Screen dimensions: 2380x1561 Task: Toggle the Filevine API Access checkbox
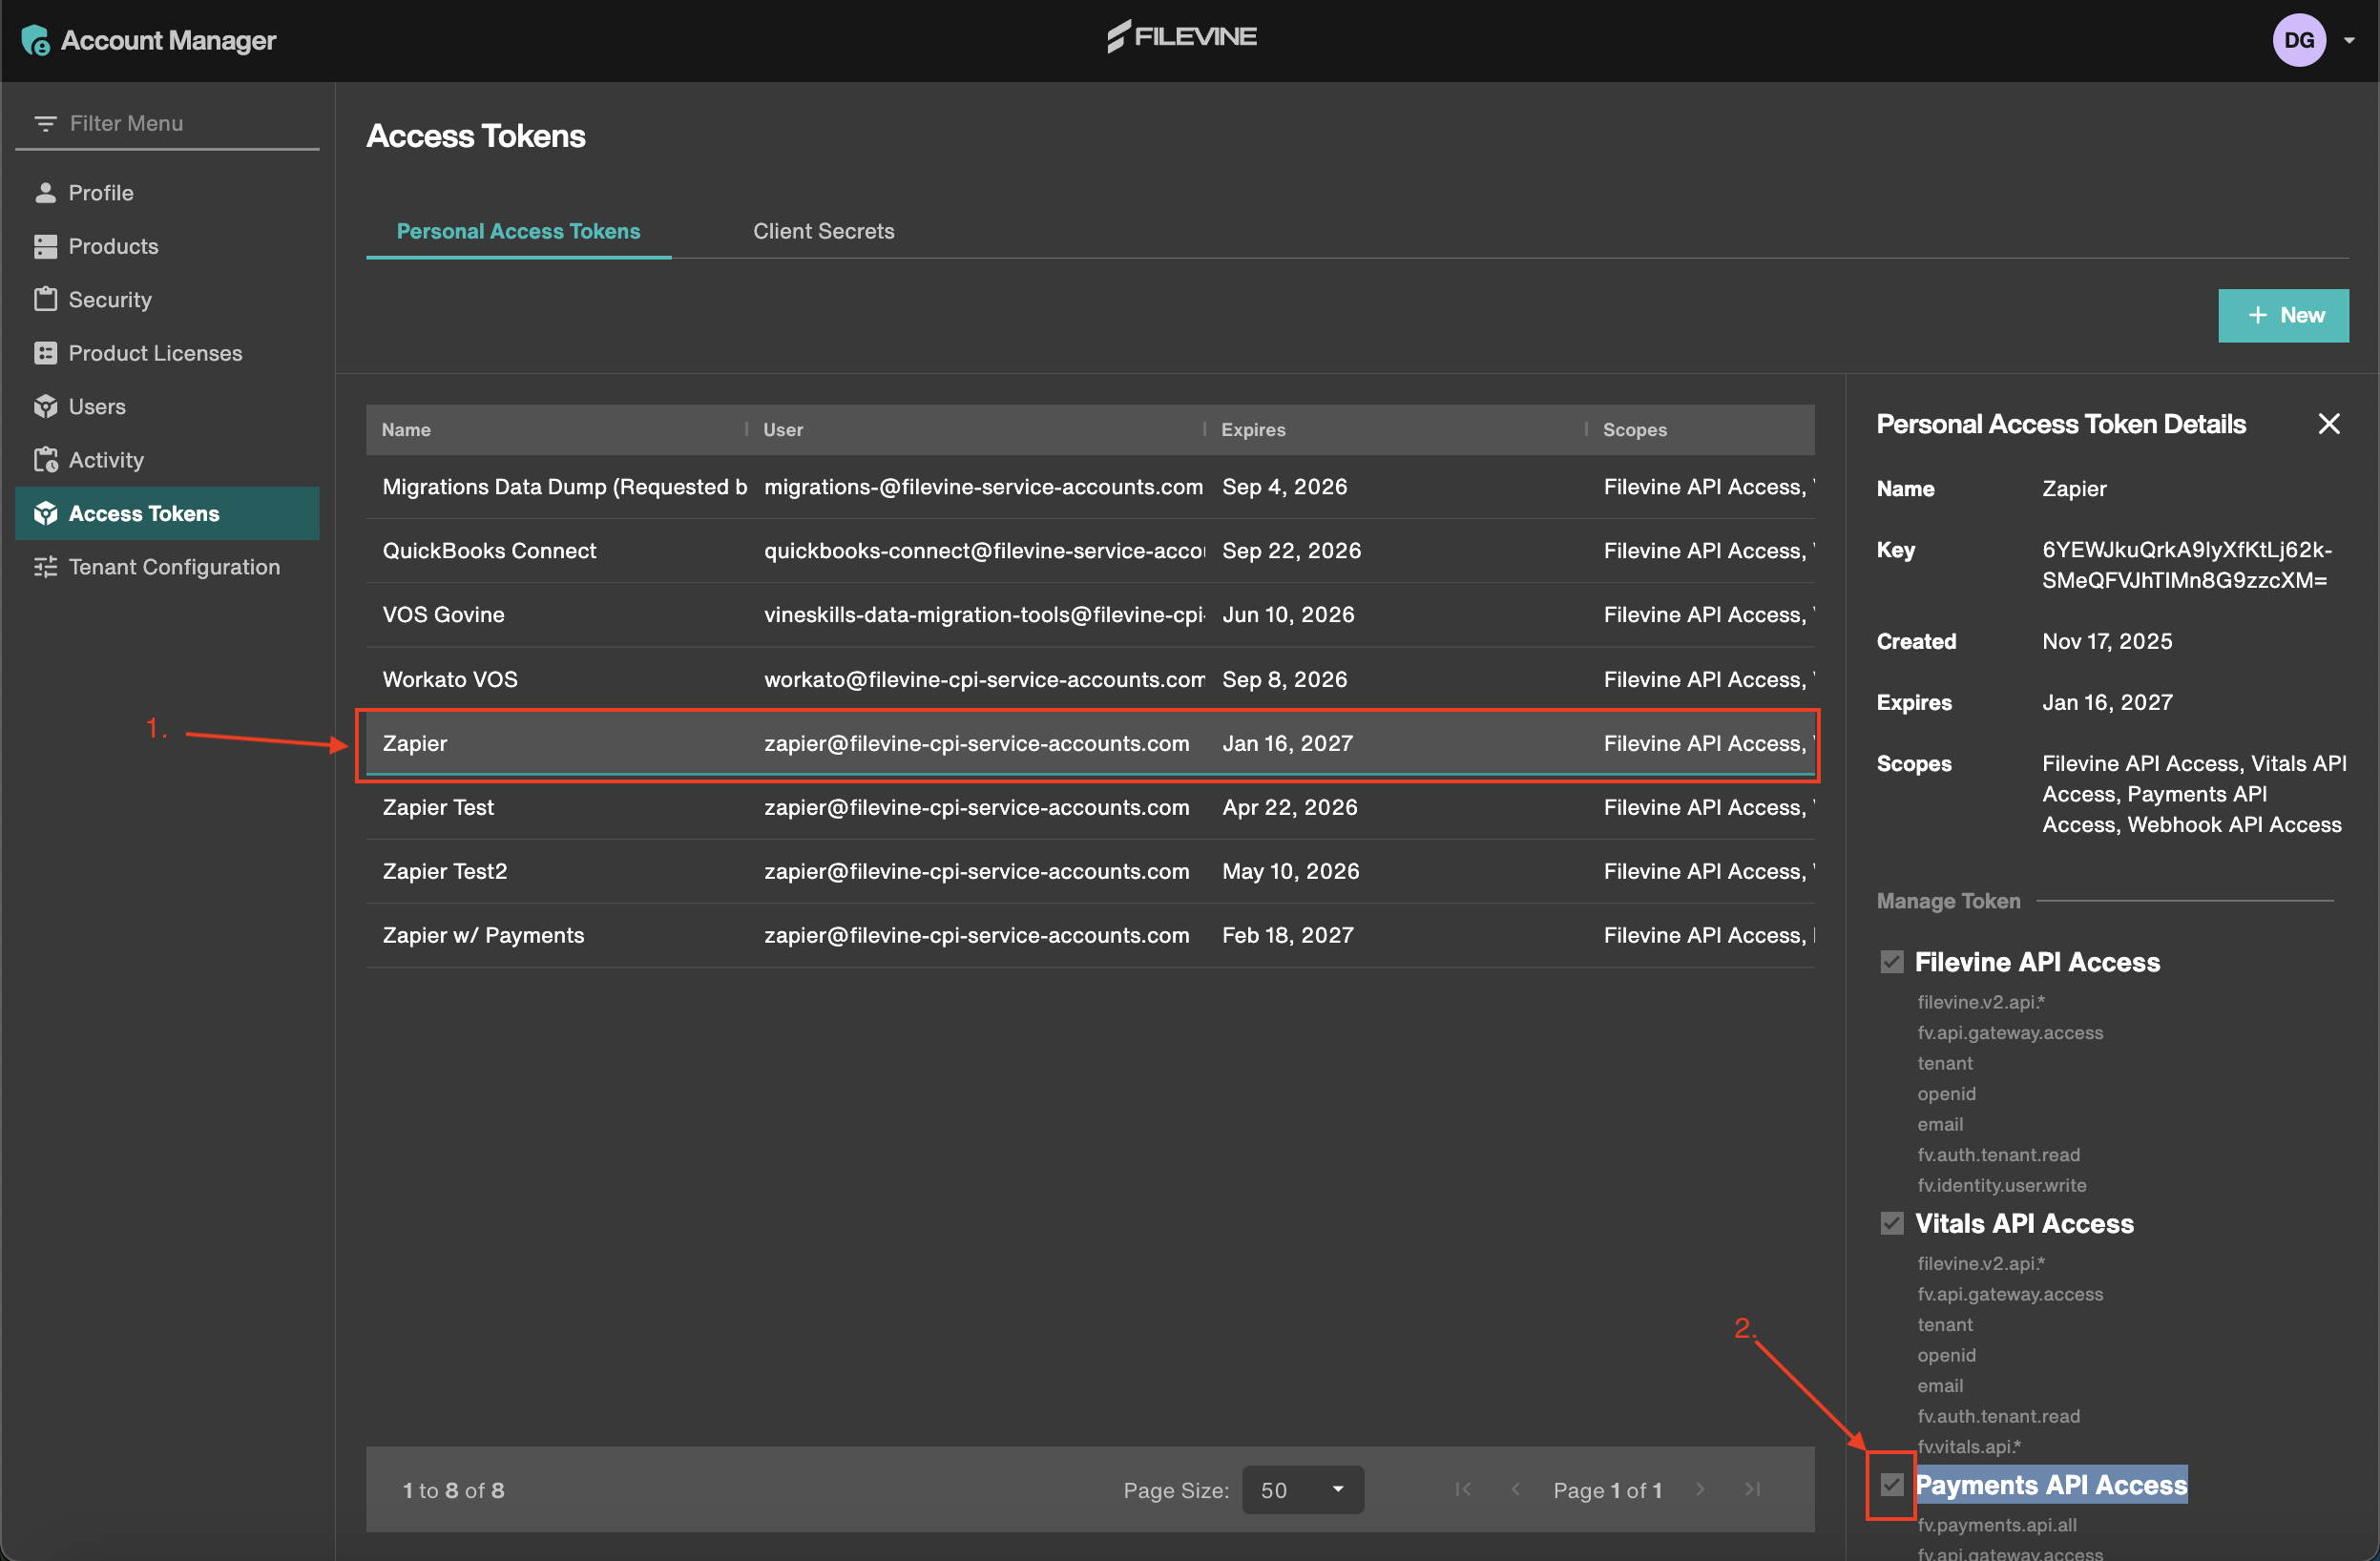coord(1891,962)
